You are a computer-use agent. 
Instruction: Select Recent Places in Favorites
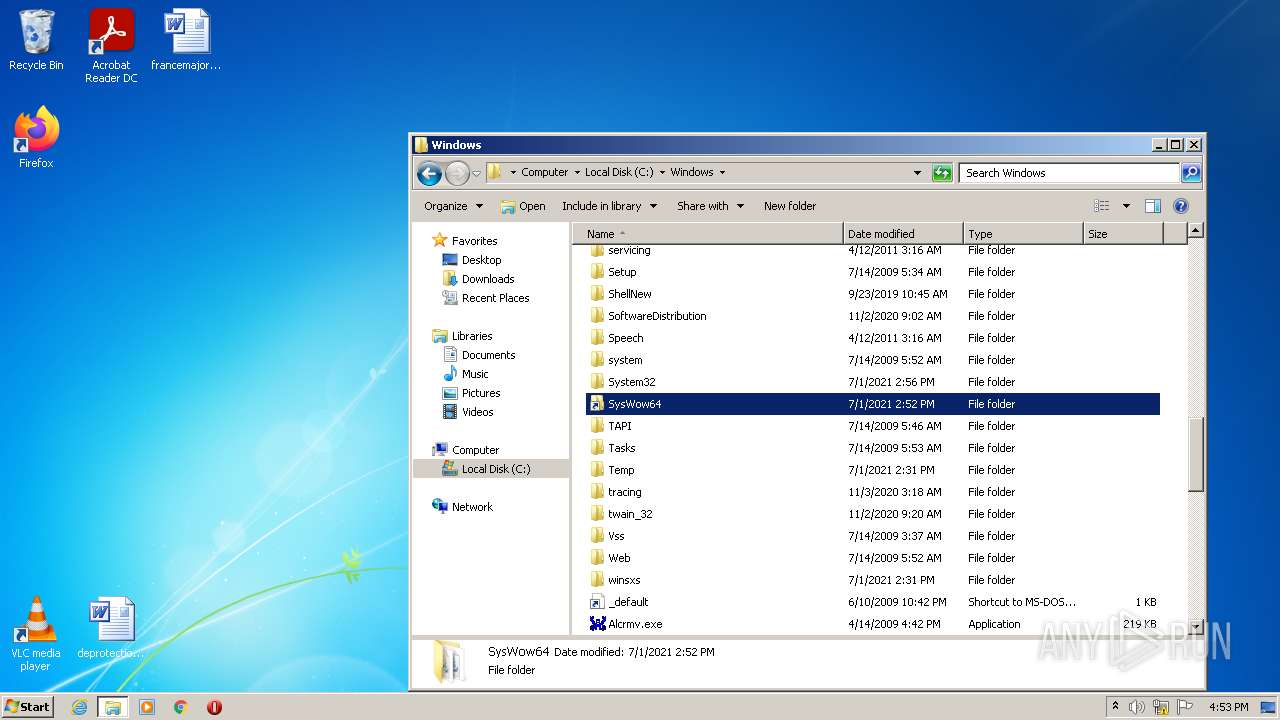(x=495, y=298)
